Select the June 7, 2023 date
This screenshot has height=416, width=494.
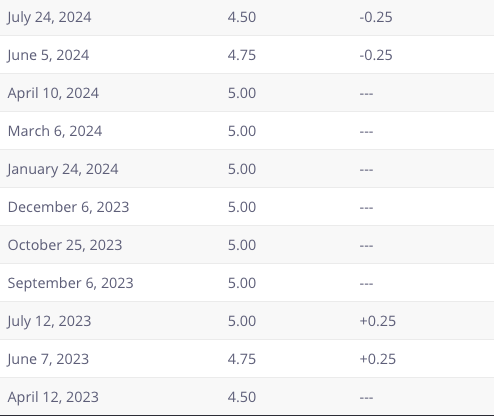pos(48,359)
